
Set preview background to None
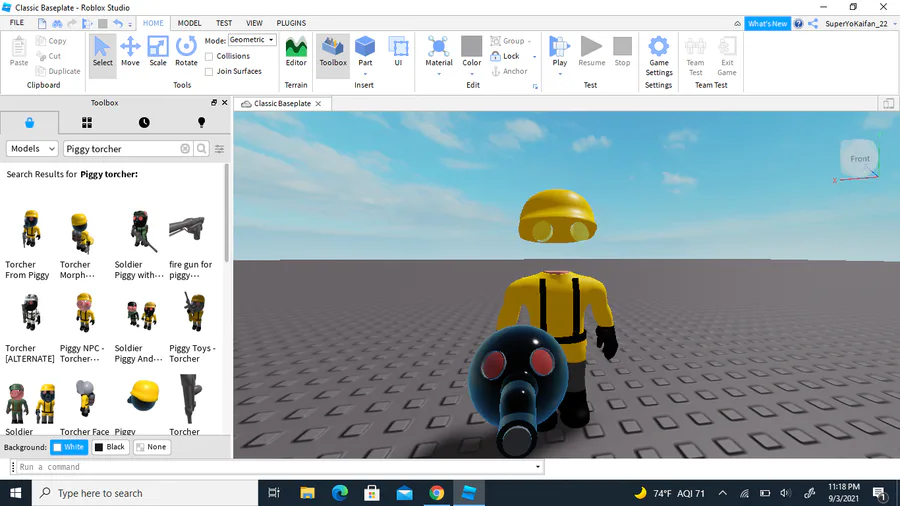point(152,447)
